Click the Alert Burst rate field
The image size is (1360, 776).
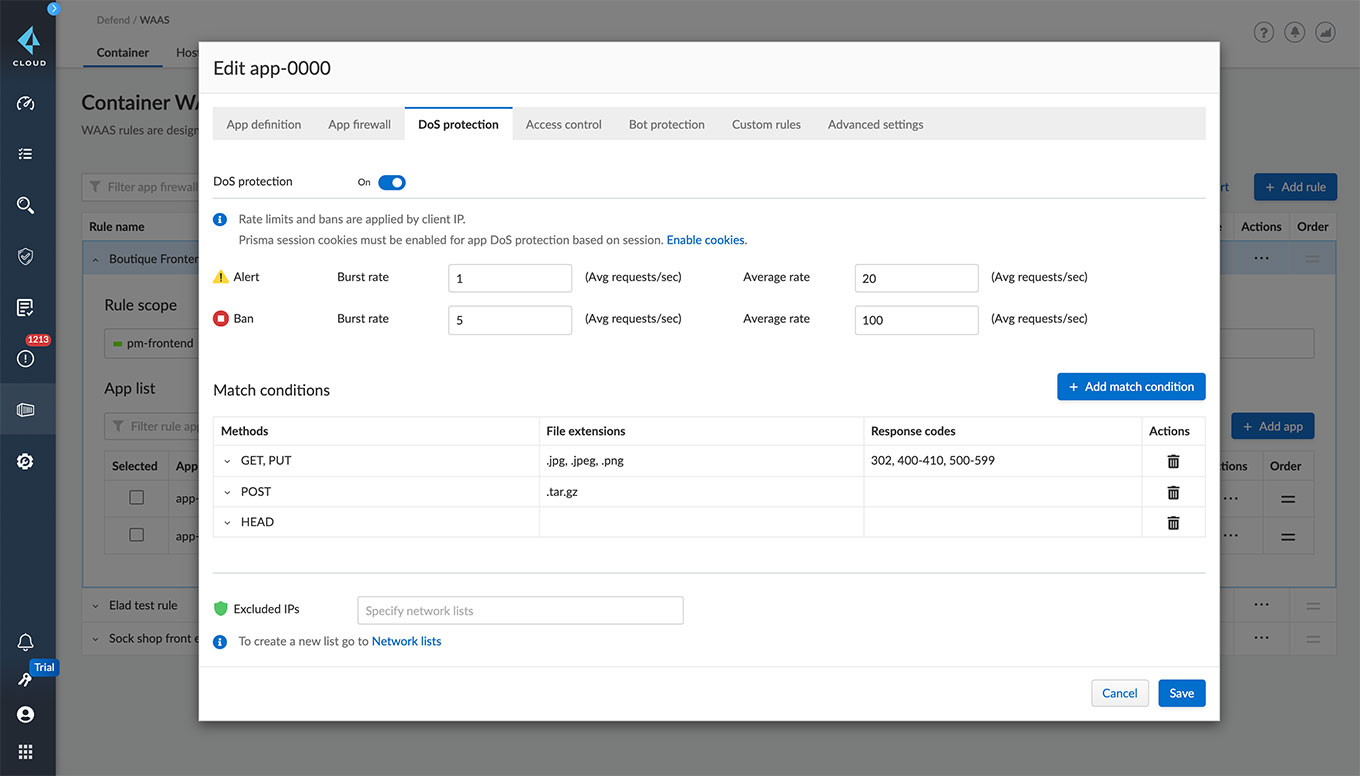509,278
